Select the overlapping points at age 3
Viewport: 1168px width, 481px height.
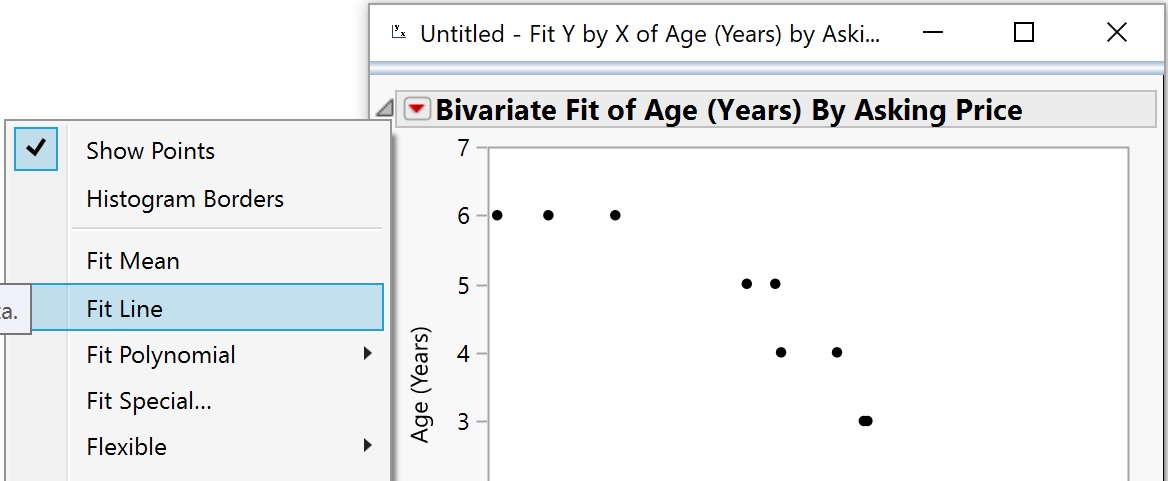(x=865, y=421)
